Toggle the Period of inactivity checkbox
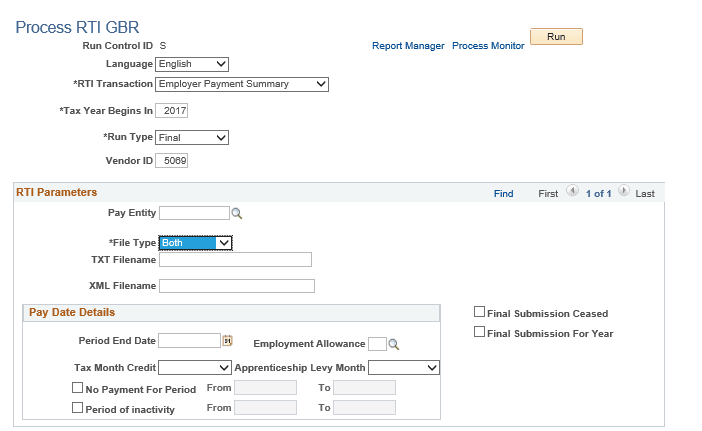Screen dimensions: 702x431 tap(77, 408)
